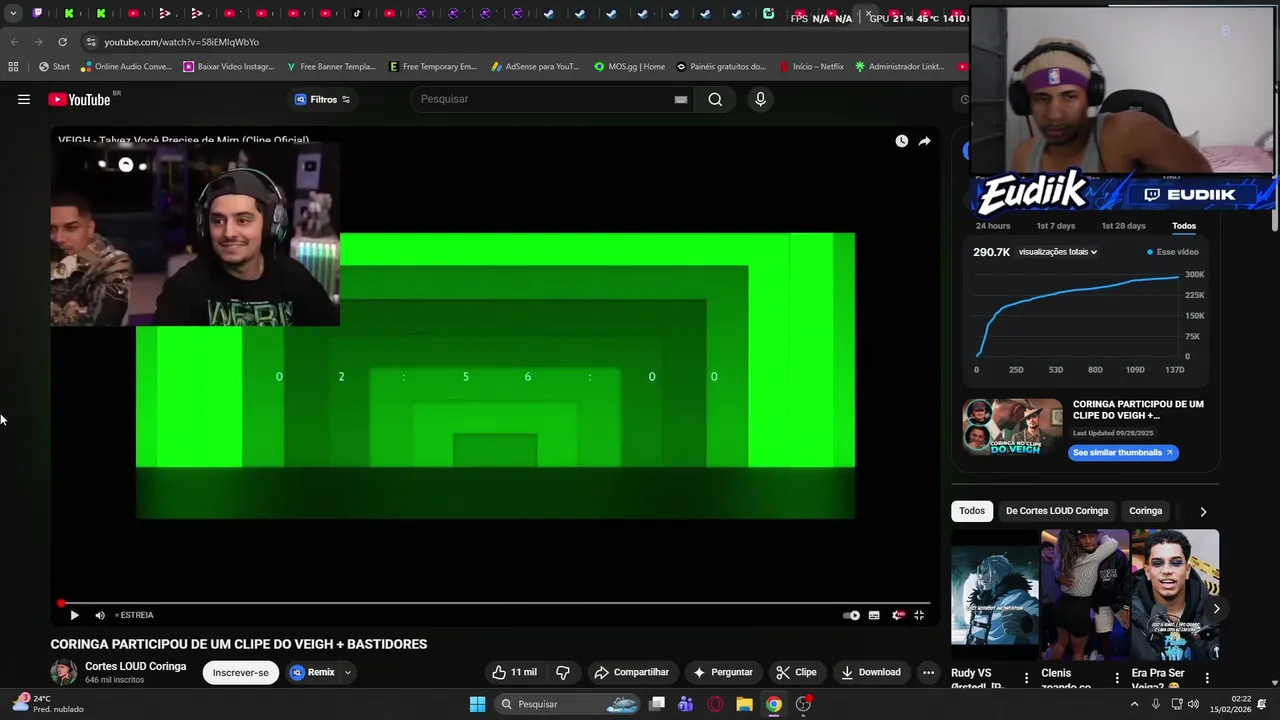Like the video showing 11 mil
The width and height of the screenshot is (1280, 720).
click(x=515, y=672)
